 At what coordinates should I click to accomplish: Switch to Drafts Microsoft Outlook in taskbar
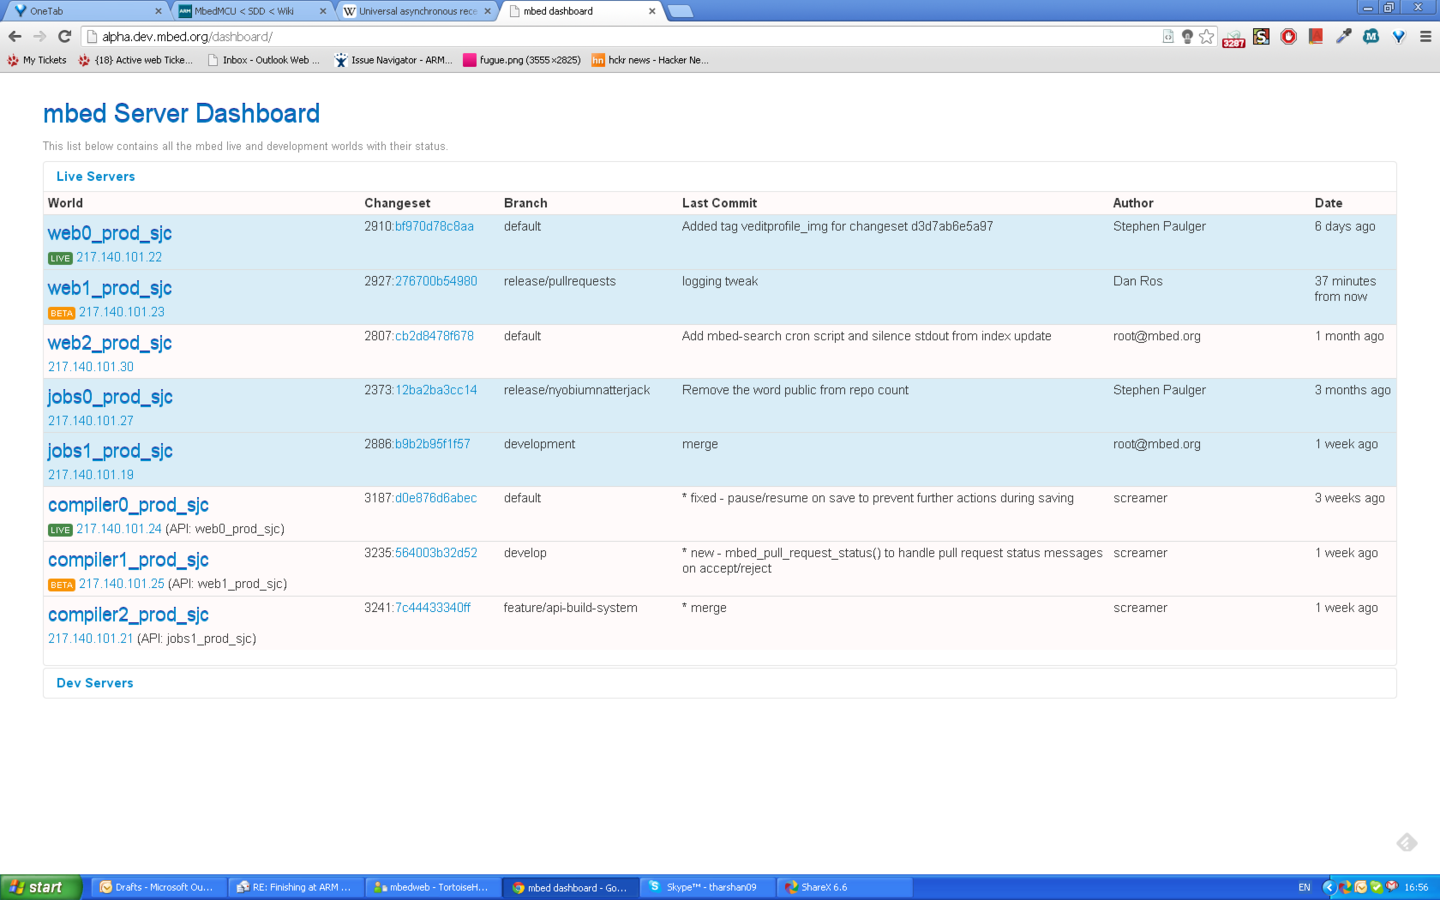160,887
